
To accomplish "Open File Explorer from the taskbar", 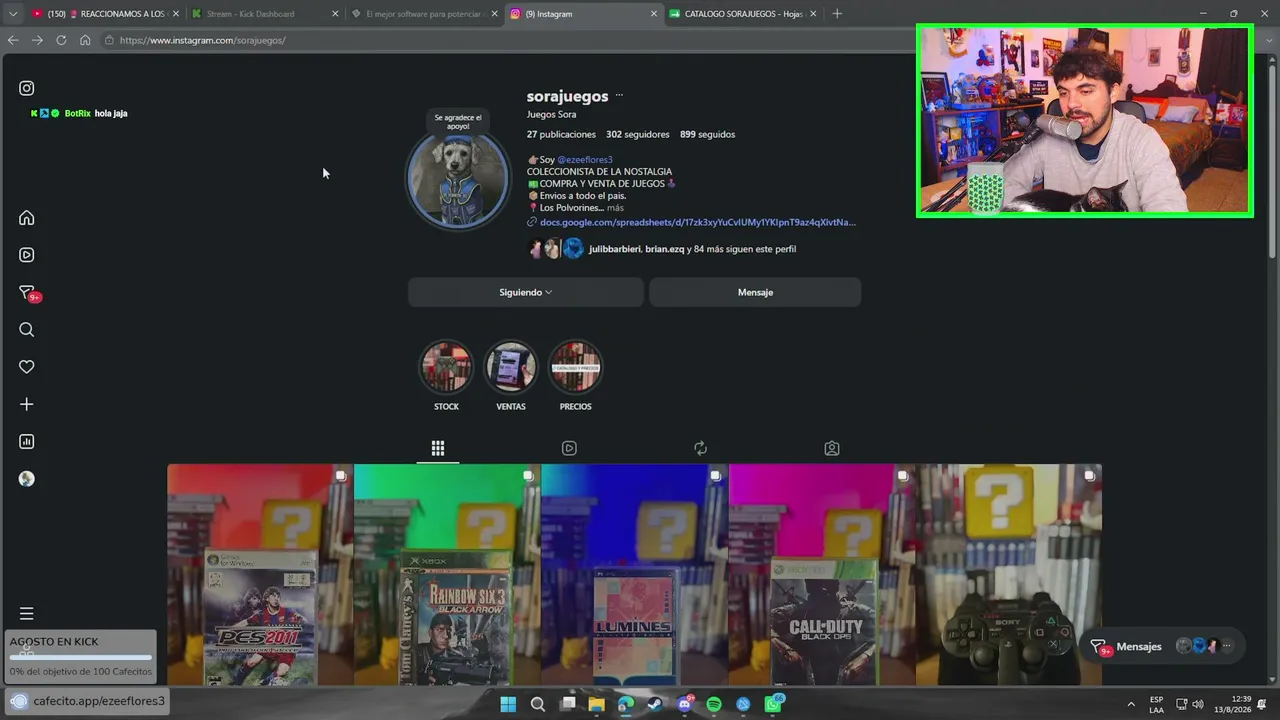I will click(x=596, y=704).
